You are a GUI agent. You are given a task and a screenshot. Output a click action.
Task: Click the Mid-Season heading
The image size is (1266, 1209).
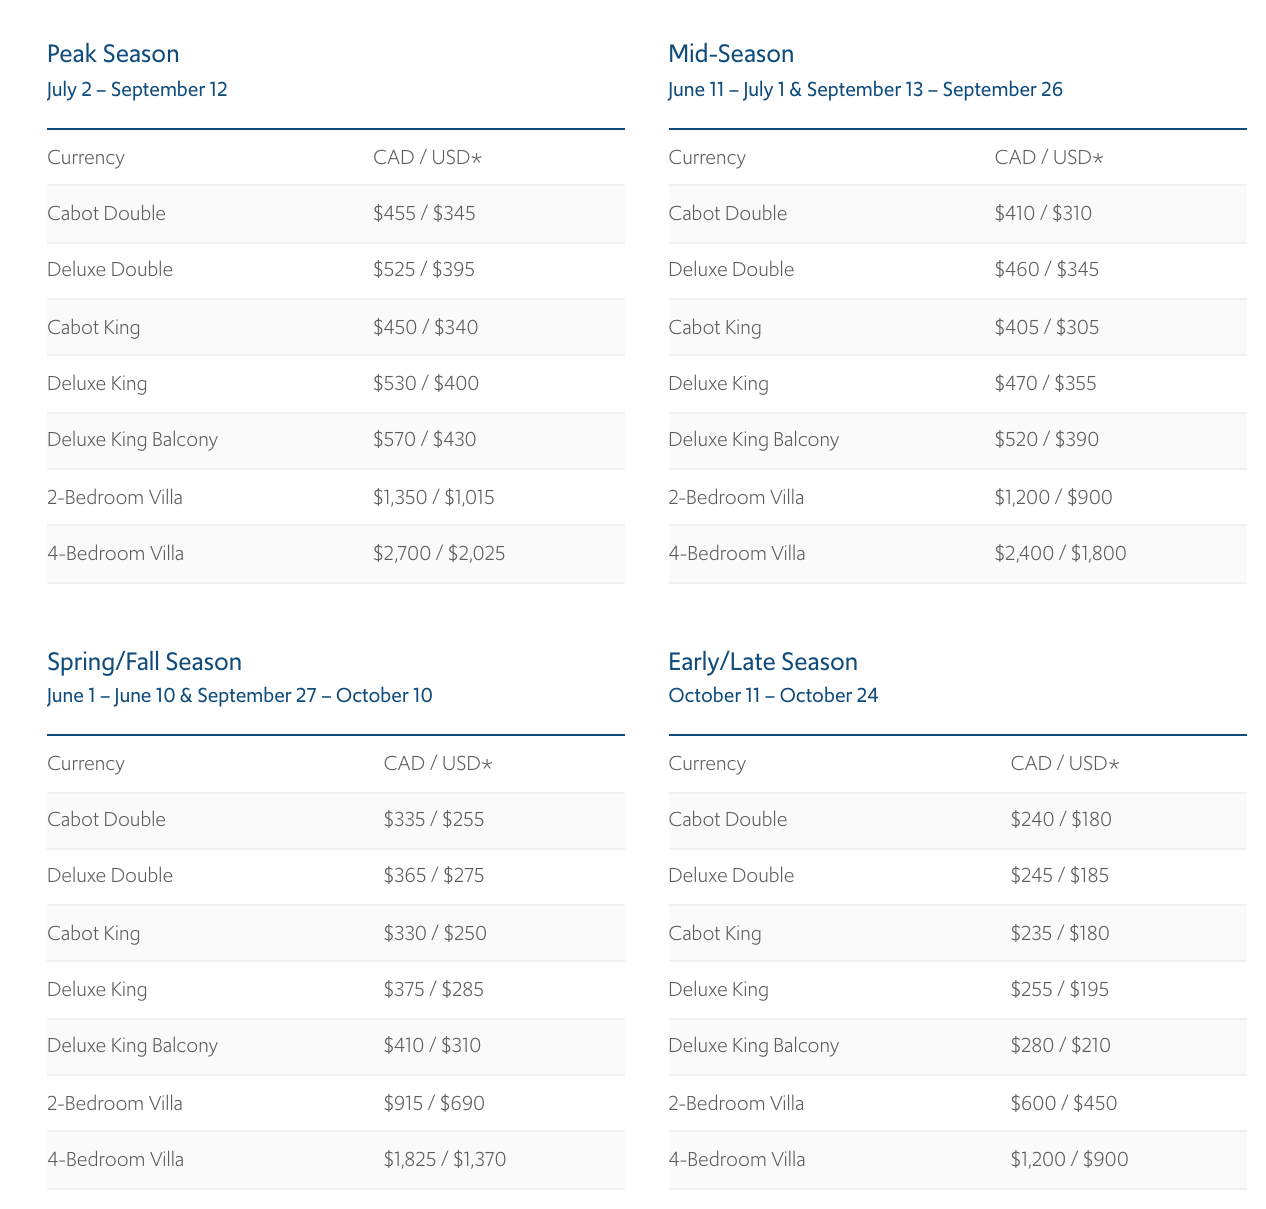[731, 54]
